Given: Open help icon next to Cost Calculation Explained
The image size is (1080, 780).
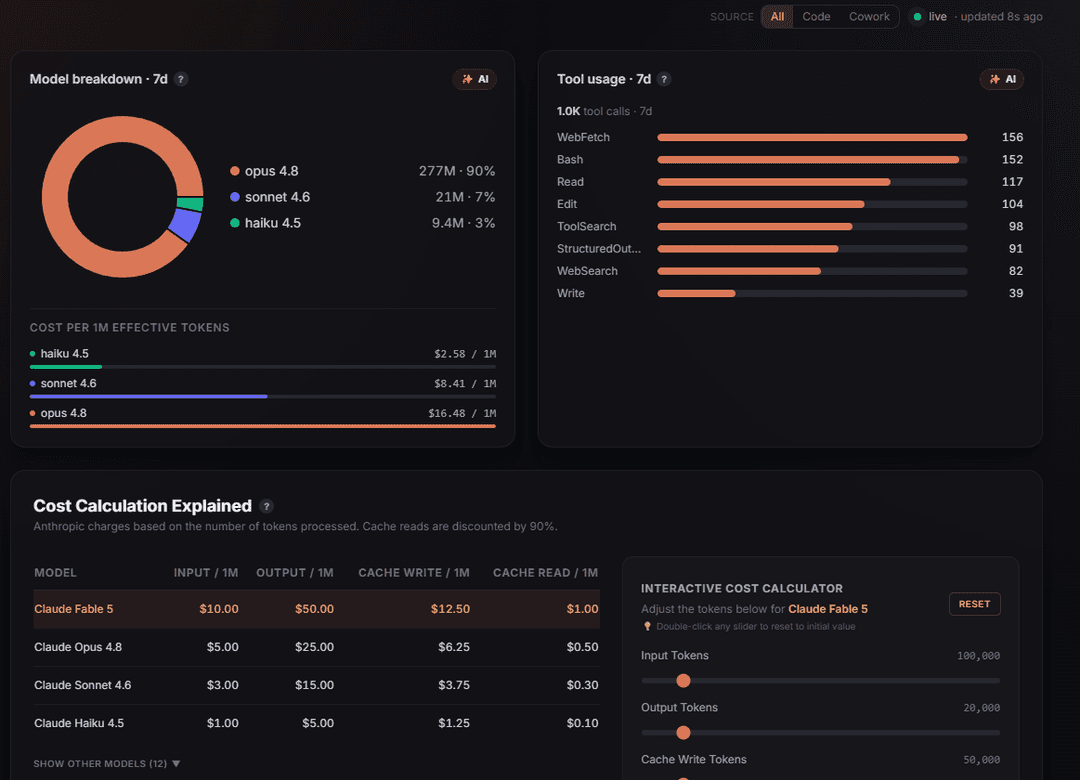Looking at the screenshot, I should pos(267,506).
